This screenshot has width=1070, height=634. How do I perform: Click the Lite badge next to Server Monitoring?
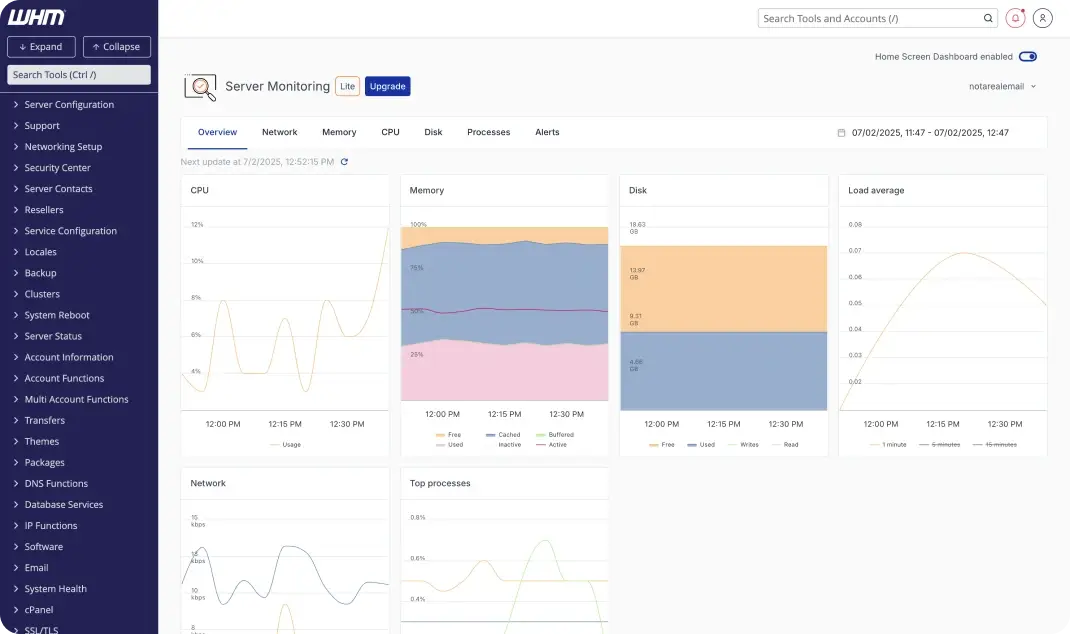tap(347, 86)
